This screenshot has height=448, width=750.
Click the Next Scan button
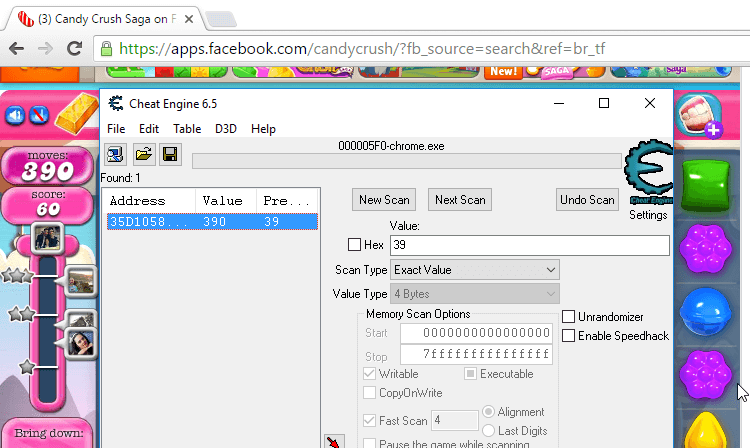460,200
